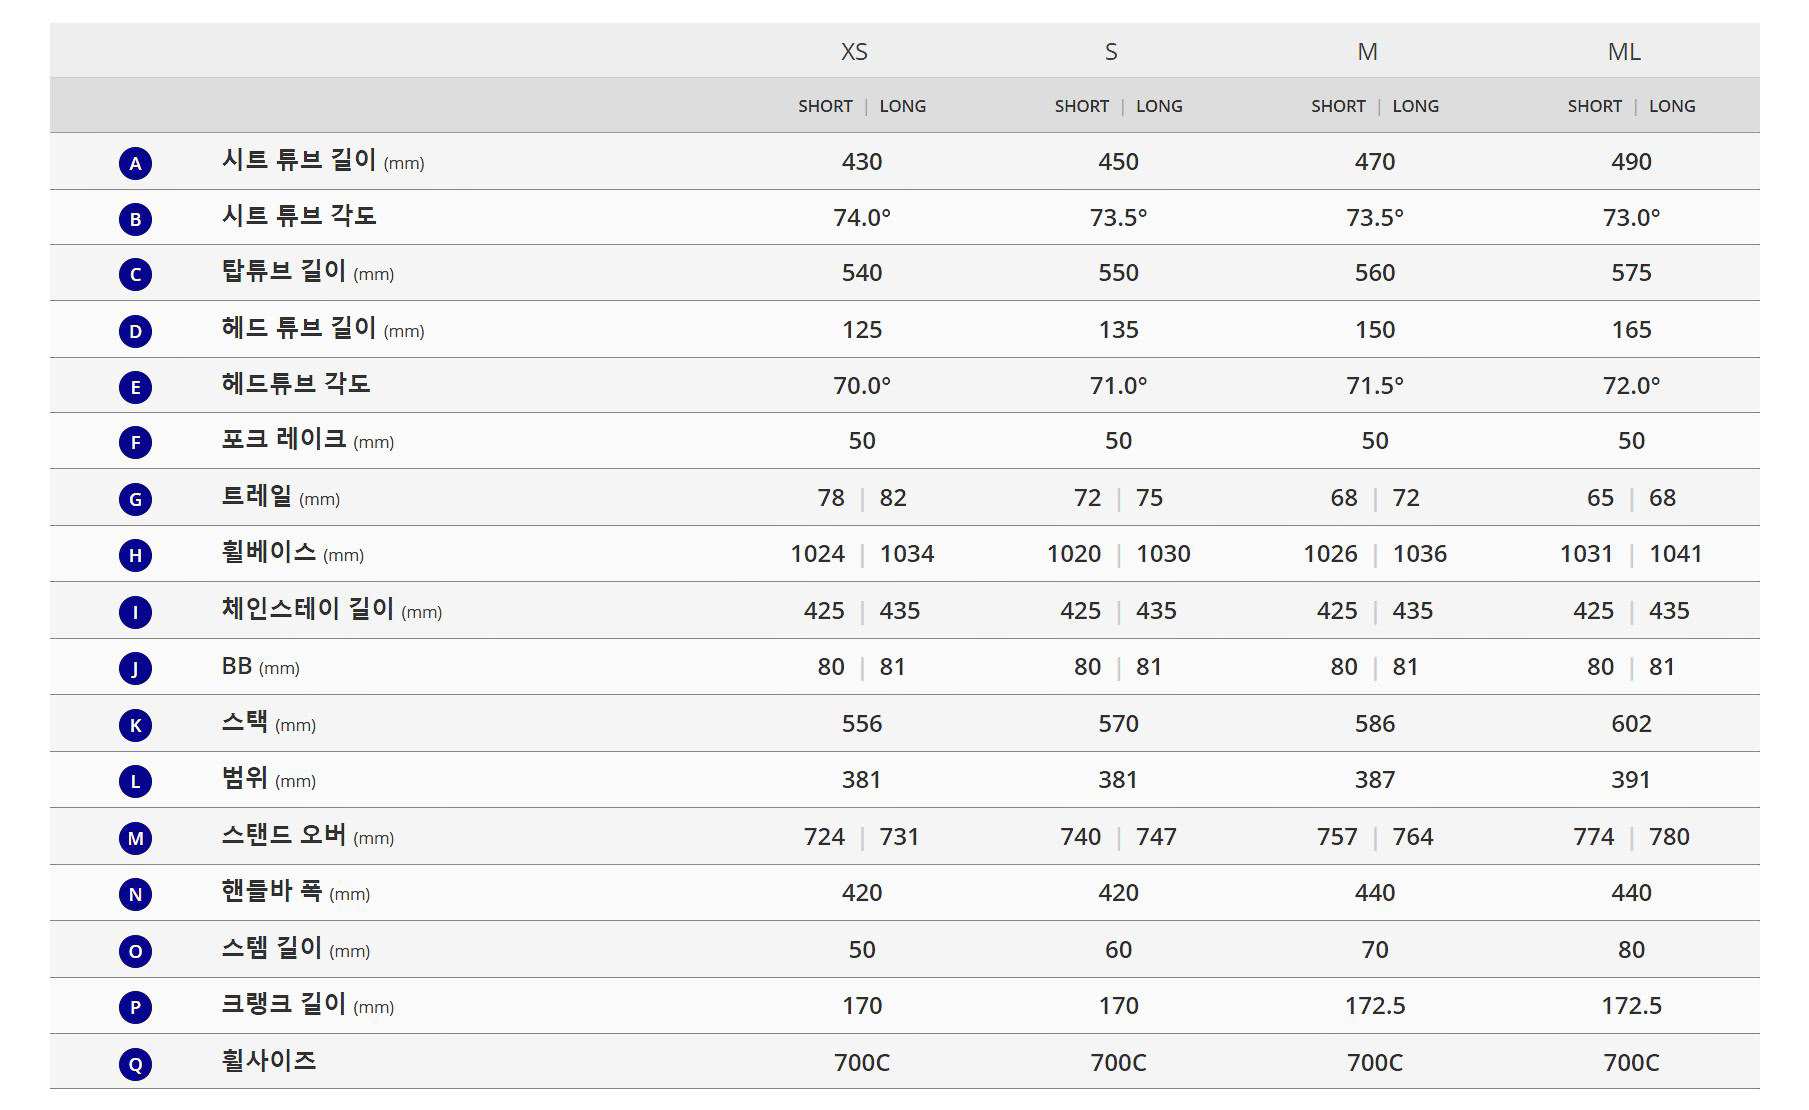
Task: Click the LONG label under size M
Action: pos(1415,106)
